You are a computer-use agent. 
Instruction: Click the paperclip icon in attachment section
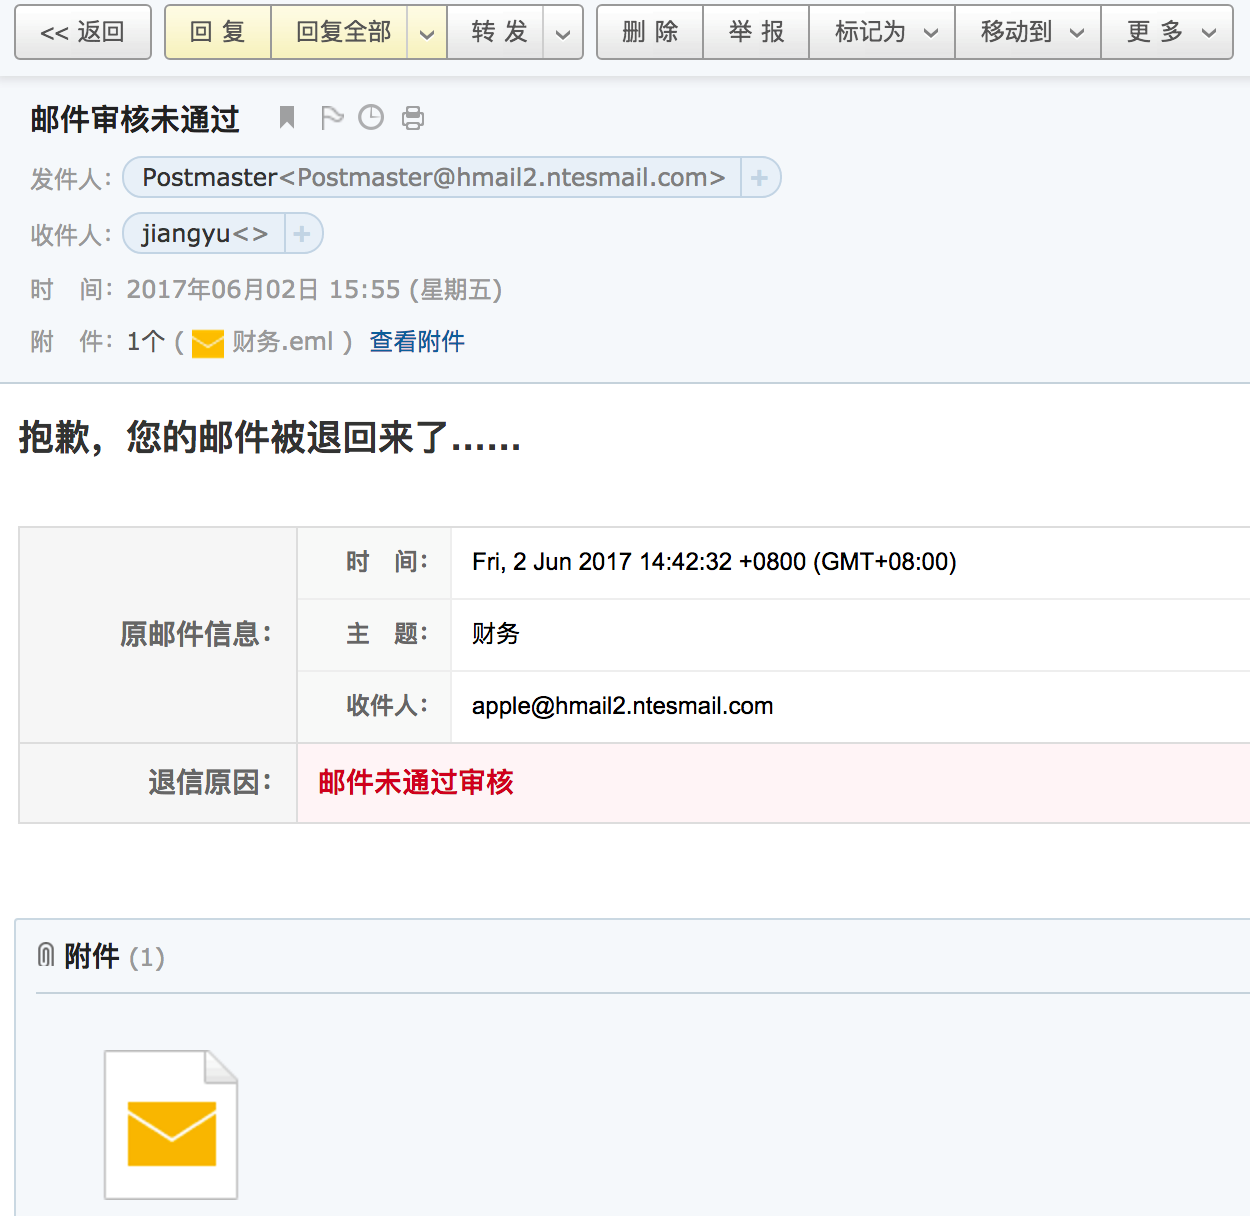tap(46, 956)
